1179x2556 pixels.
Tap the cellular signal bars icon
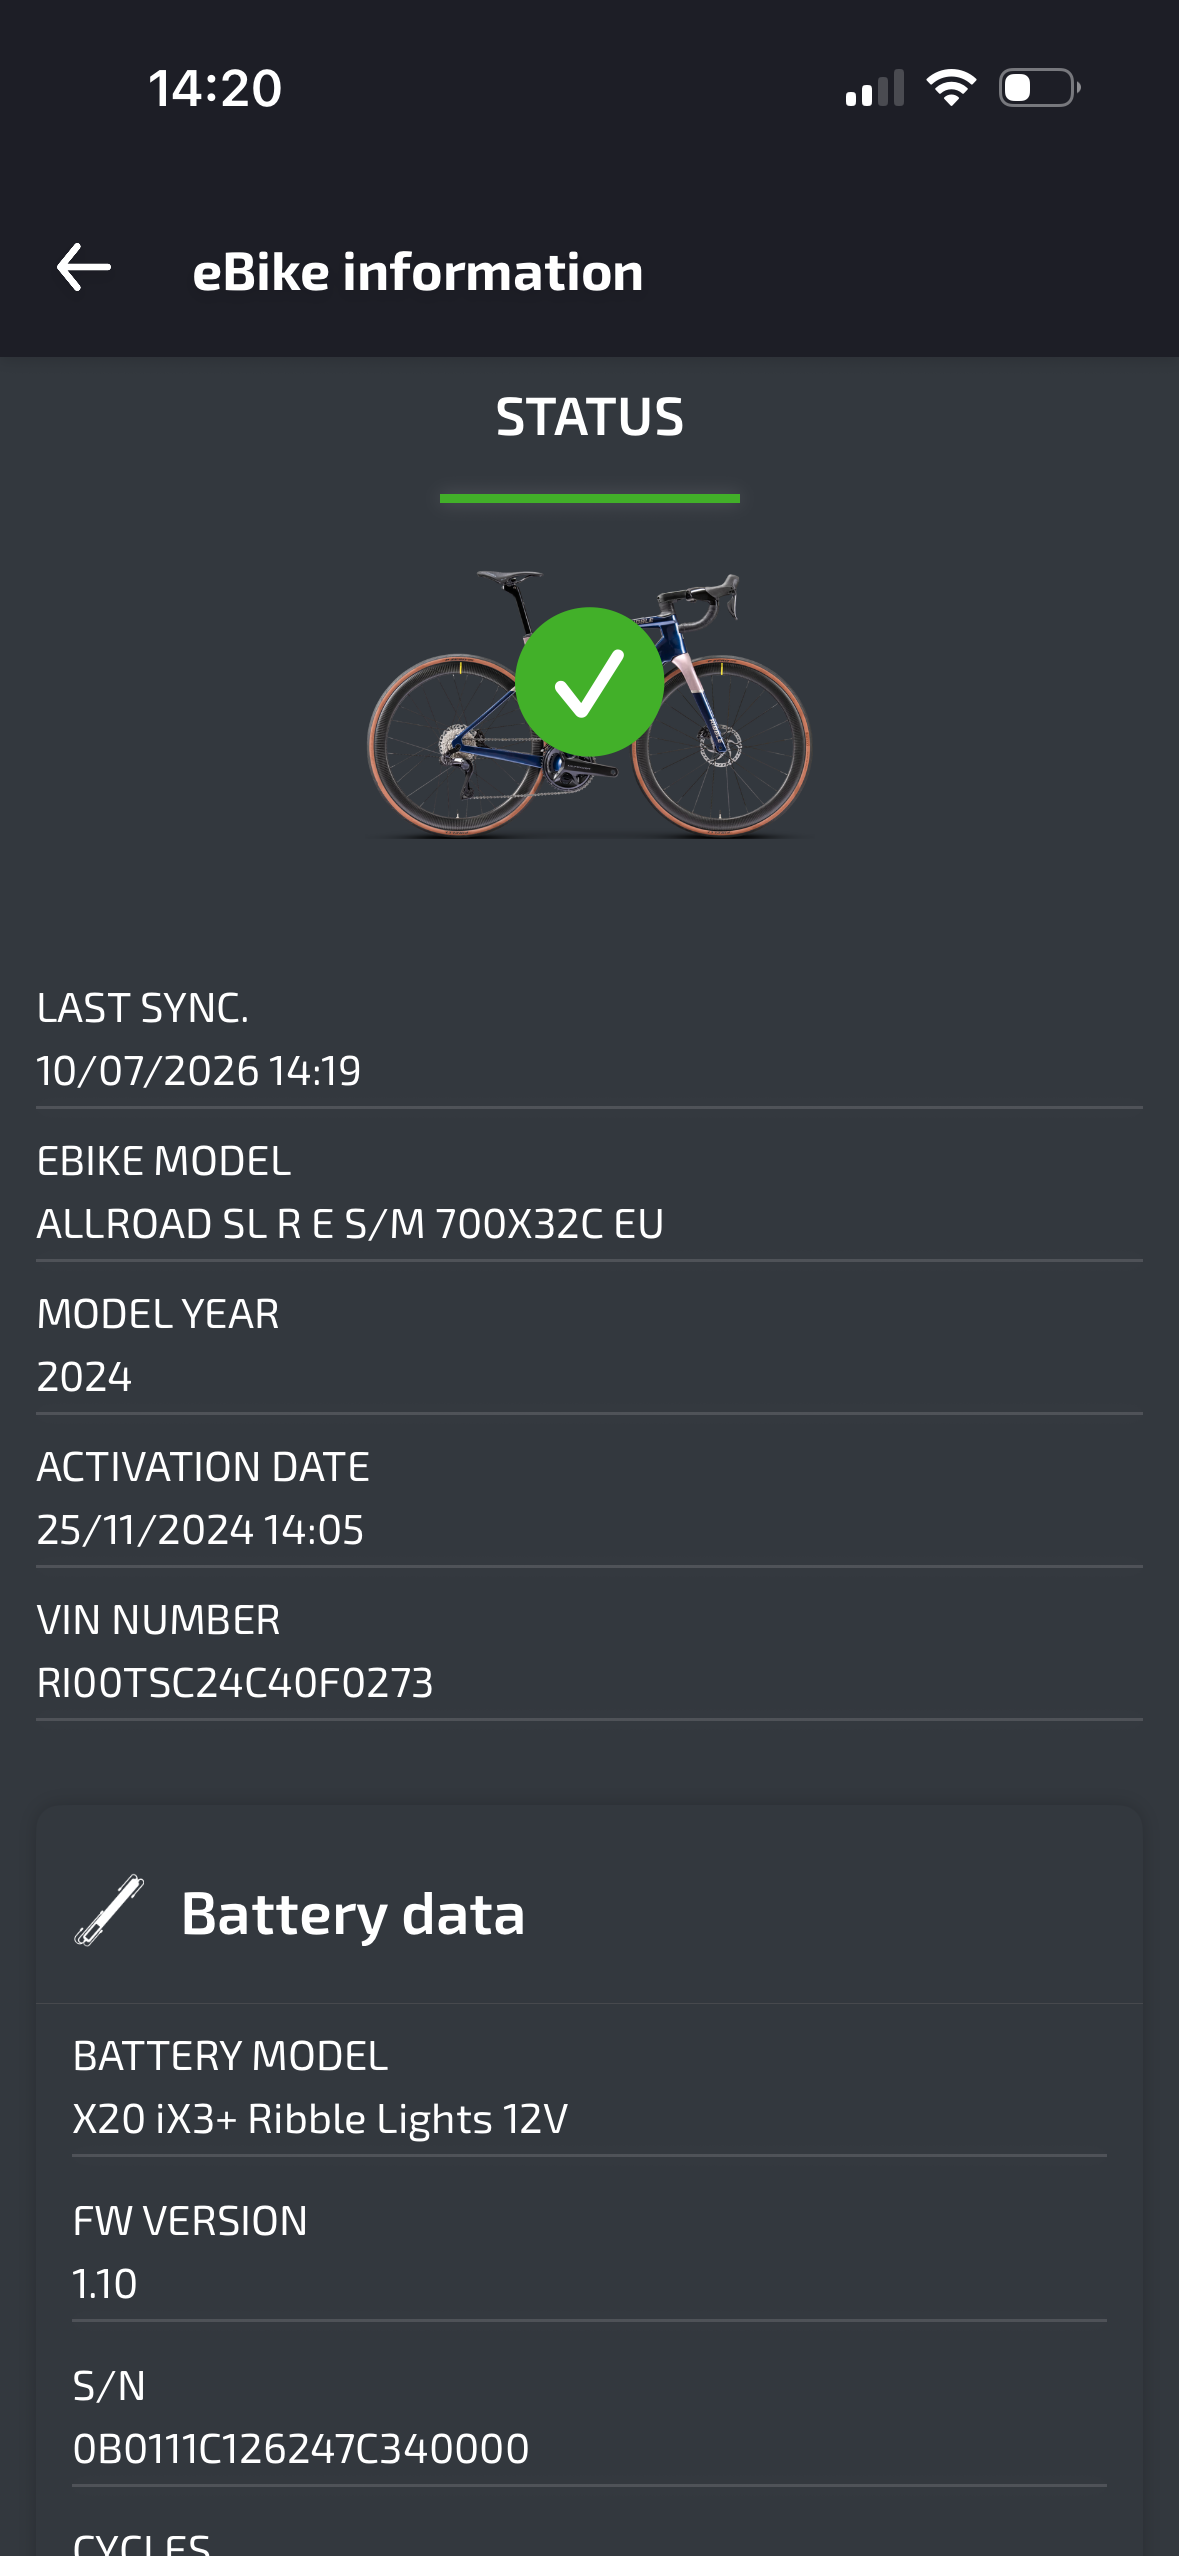875,88
